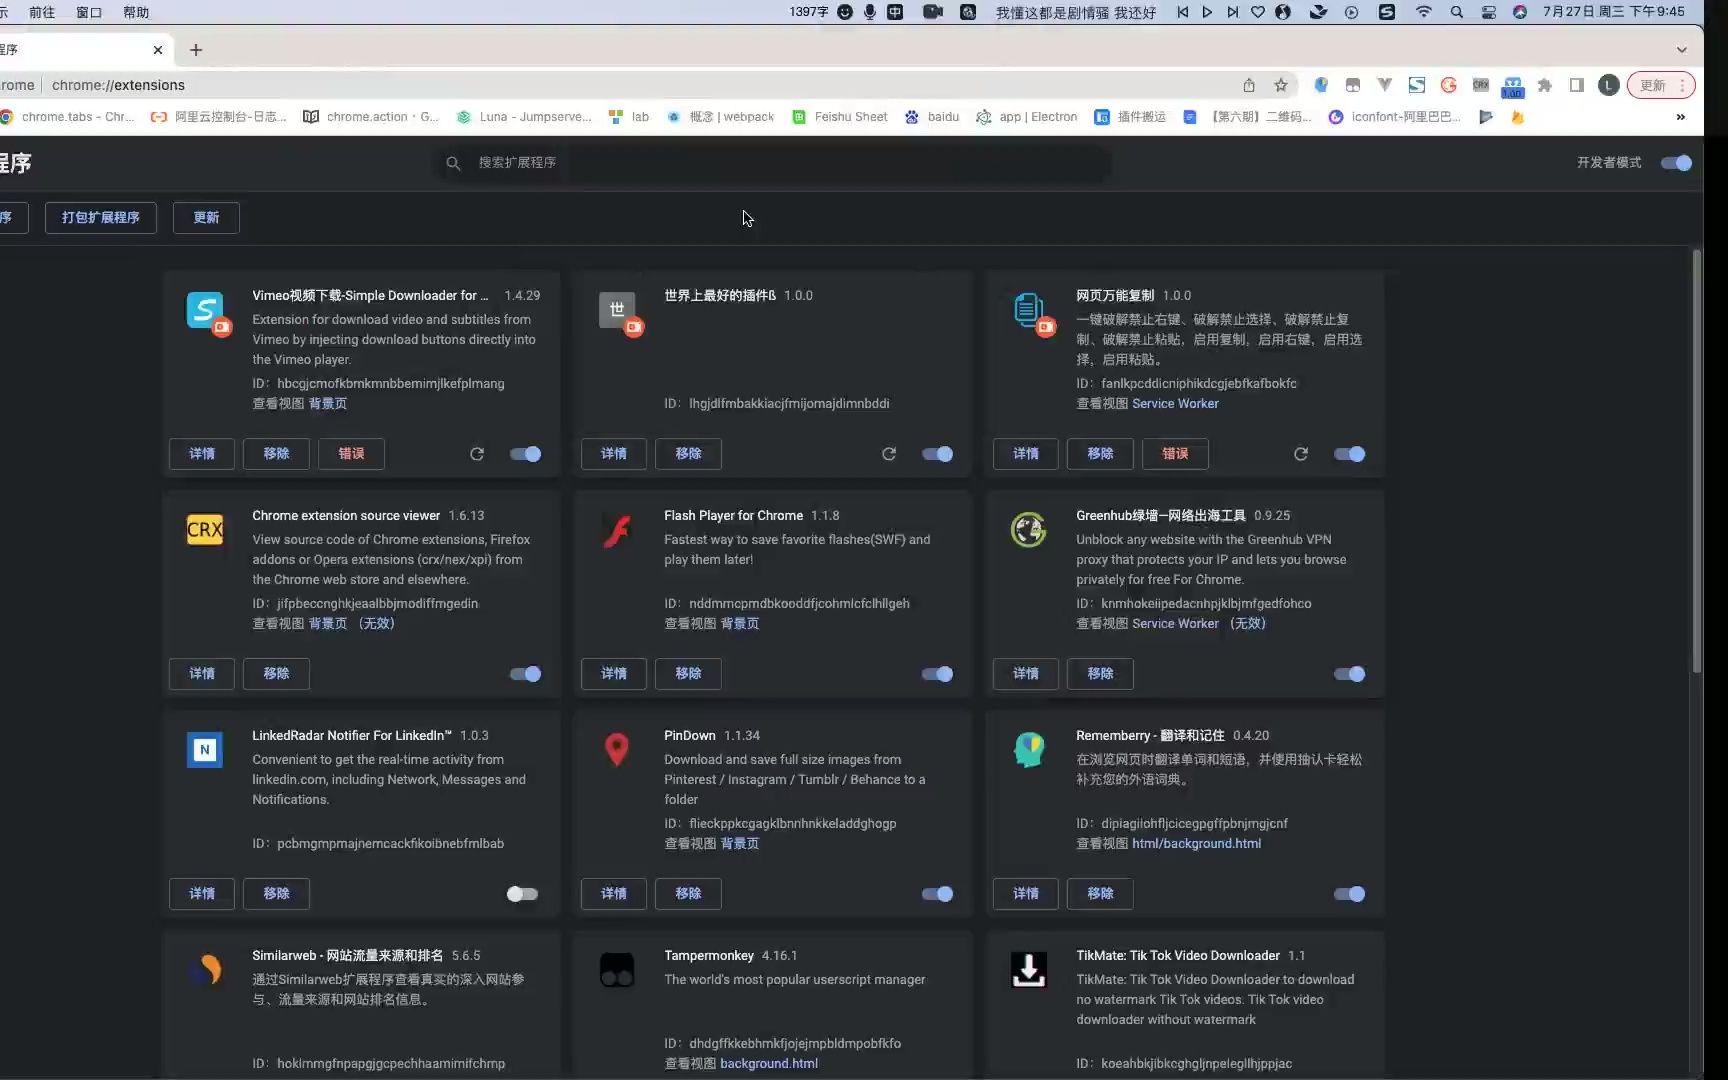Disable the 世界上最好的插件 extension
1728x1080 pixels.
click(x=938, y=454)
